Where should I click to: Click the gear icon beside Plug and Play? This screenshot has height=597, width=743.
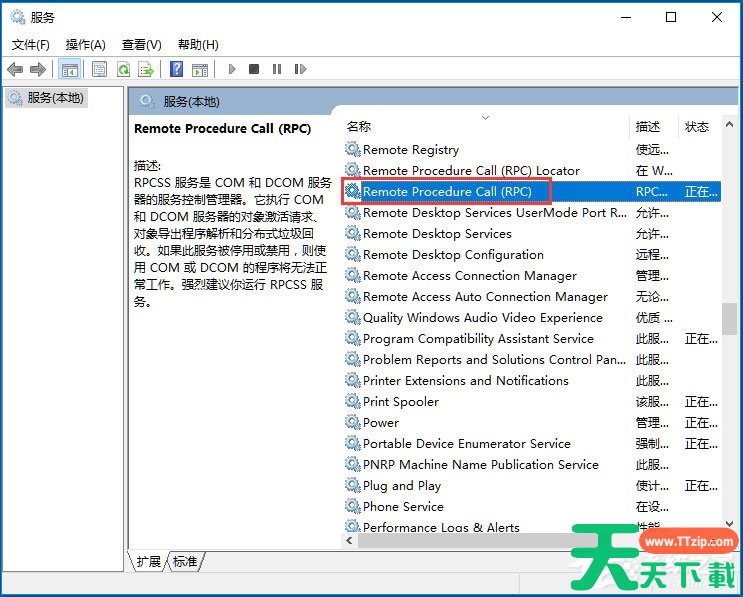click(353, 485)
